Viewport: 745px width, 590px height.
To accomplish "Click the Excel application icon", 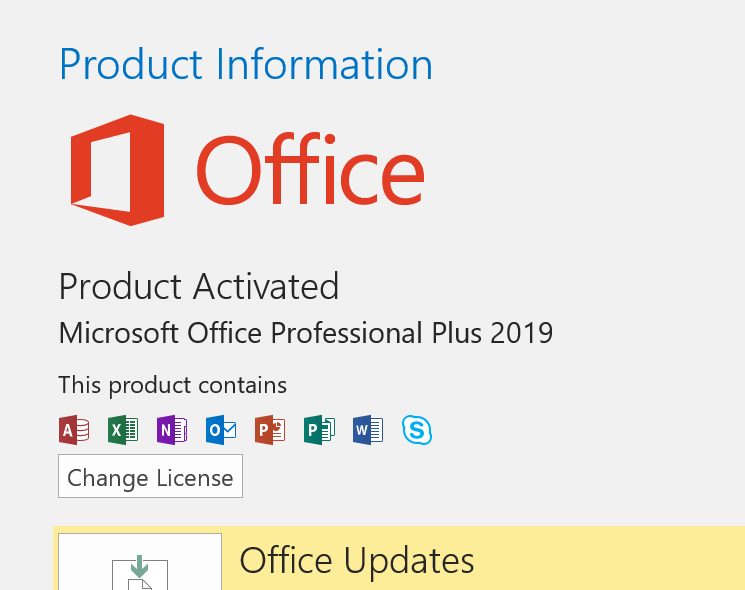I will (123, 430).
